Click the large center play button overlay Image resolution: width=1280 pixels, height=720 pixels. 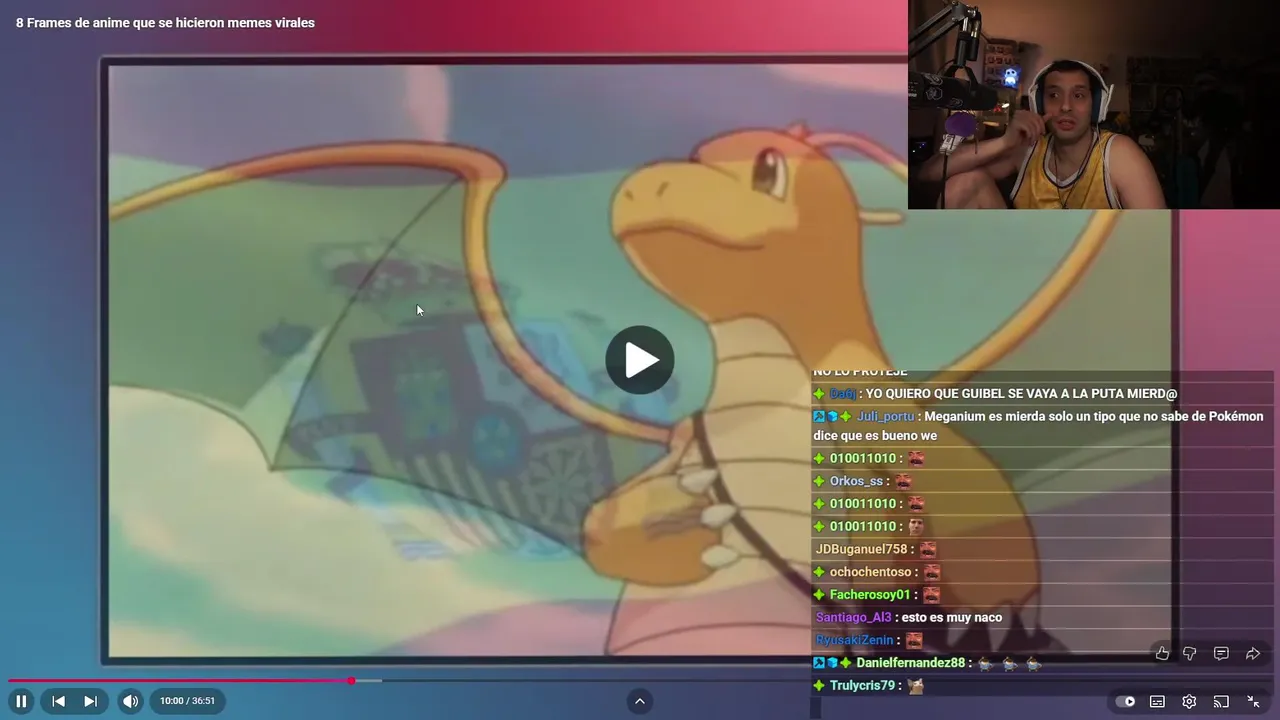(x=640, y=360)
